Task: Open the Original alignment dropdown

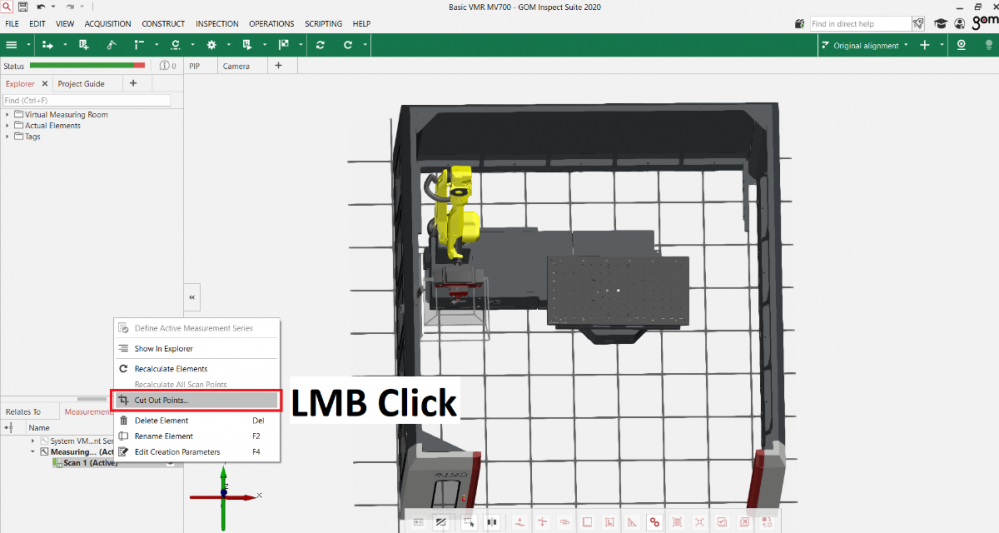Action: tap(865, 45)
